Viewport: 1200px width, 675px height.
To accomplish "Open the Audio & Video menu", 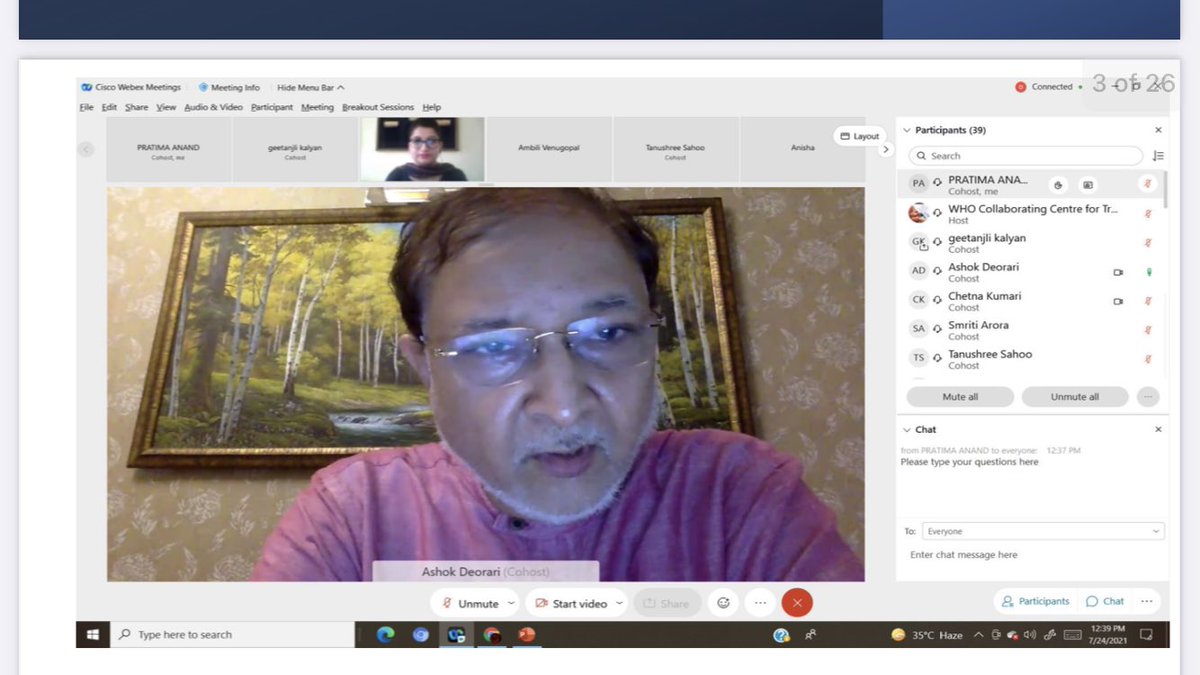I will (x=213, y=107).
